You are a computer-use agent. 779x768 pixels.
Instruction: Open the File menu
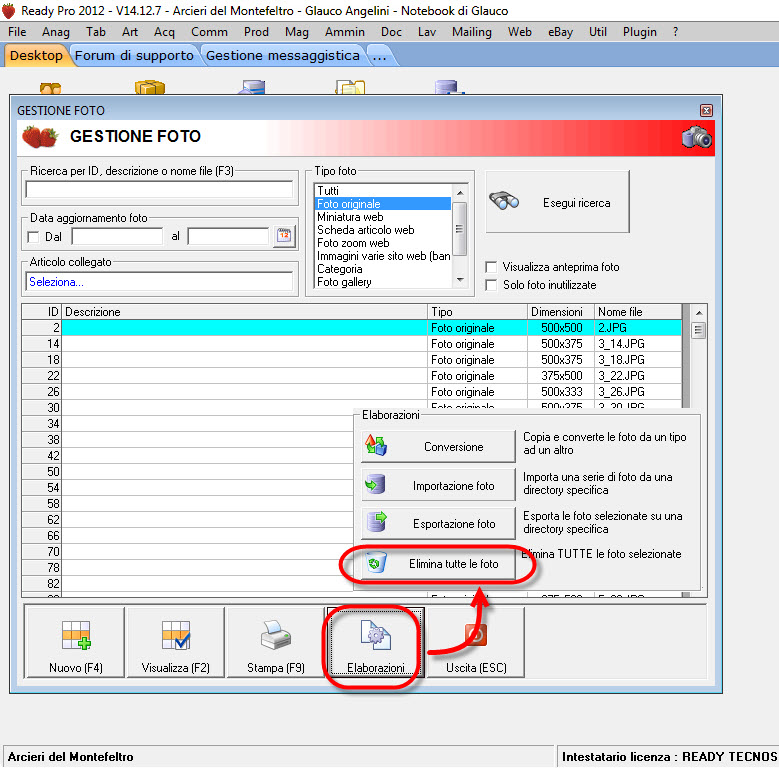point(17,32)
